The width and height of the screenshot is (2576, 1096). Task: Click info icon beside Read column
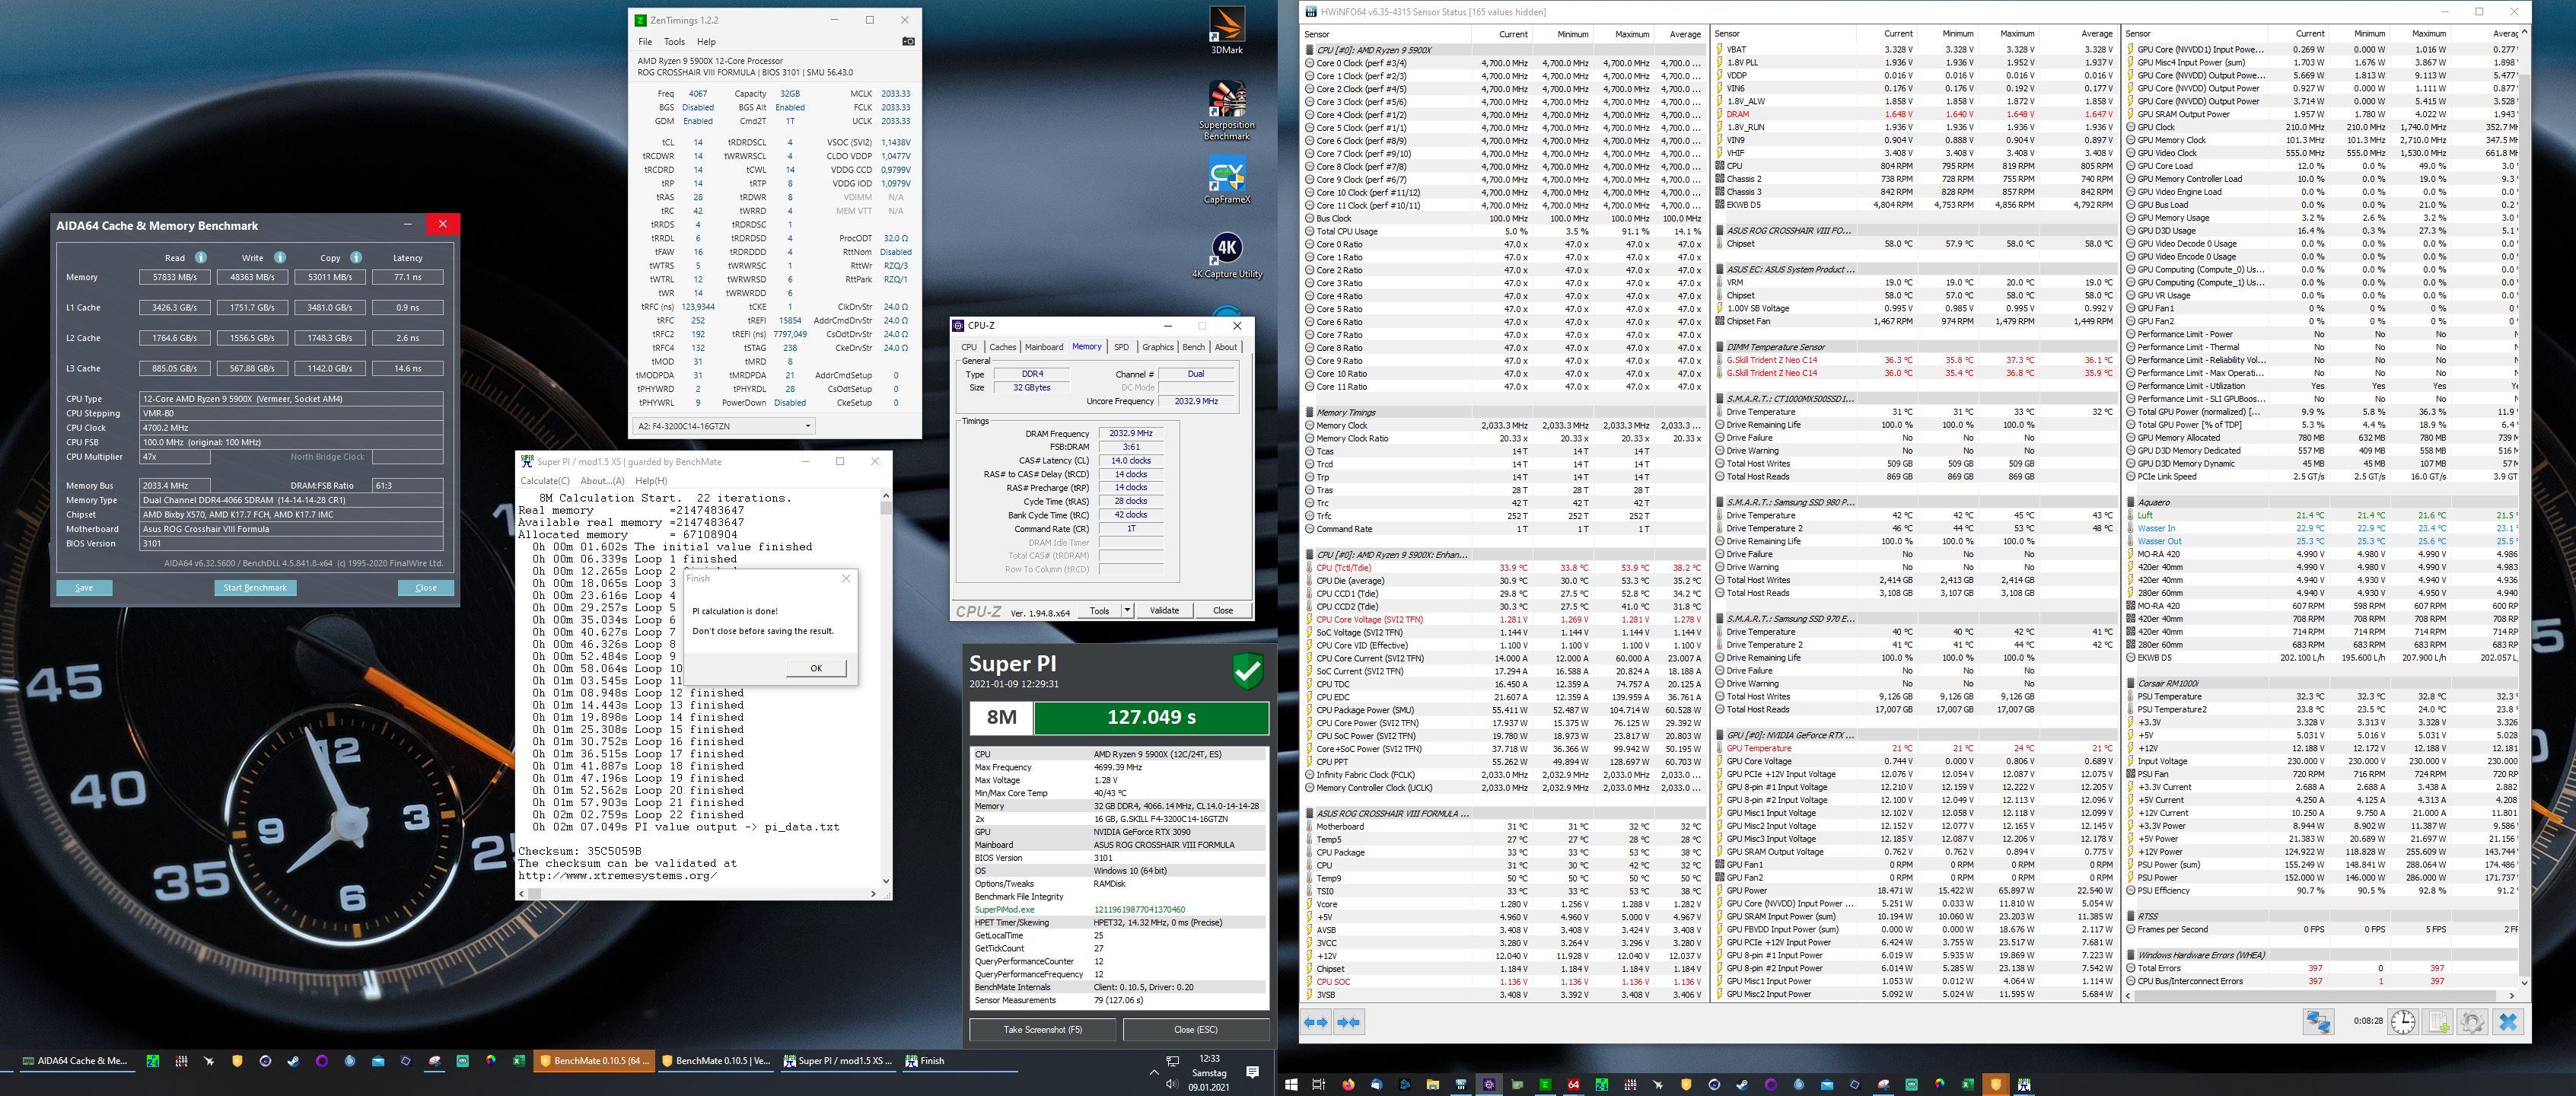[201, 257]
